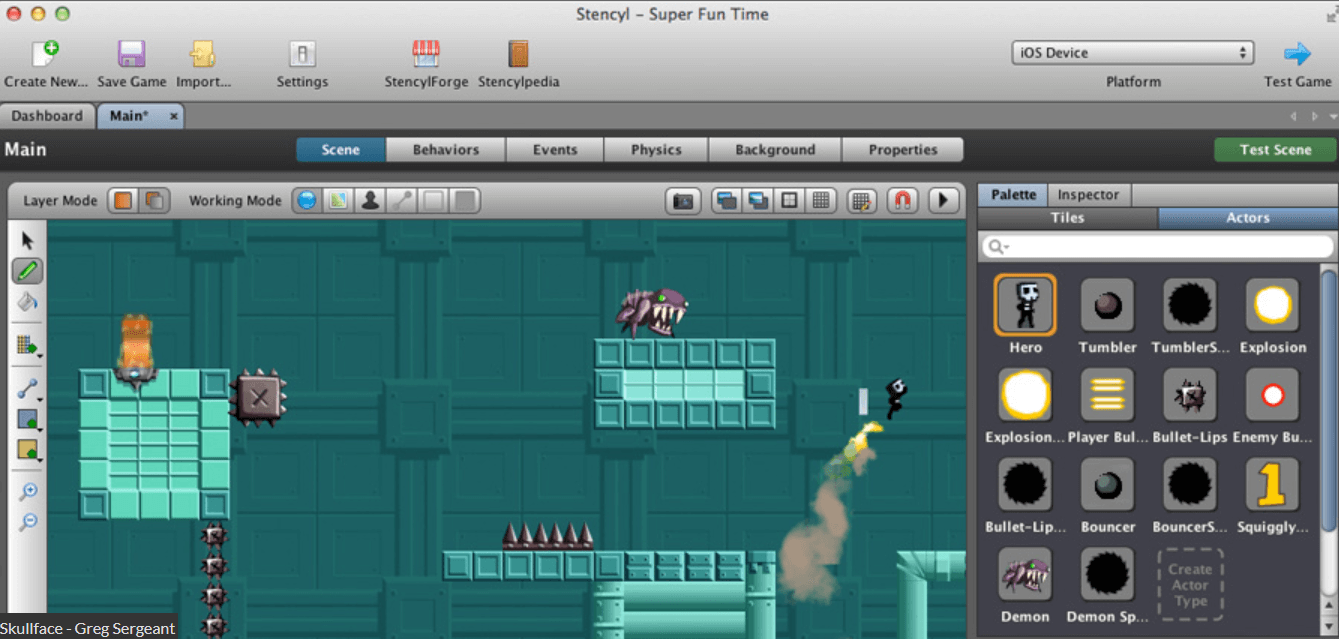1339x639 pixels.
Task: Click the Test Game blue arrow
Action: pos(1298,54)
